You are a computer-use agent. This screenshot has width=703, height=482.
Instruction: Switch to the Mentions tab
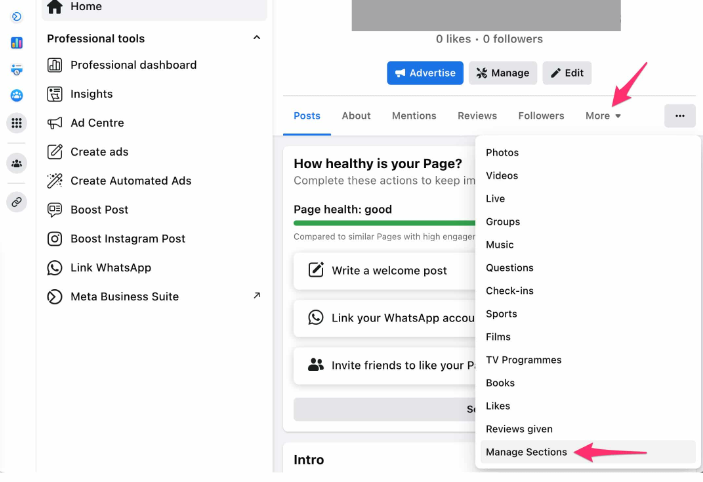414,116
